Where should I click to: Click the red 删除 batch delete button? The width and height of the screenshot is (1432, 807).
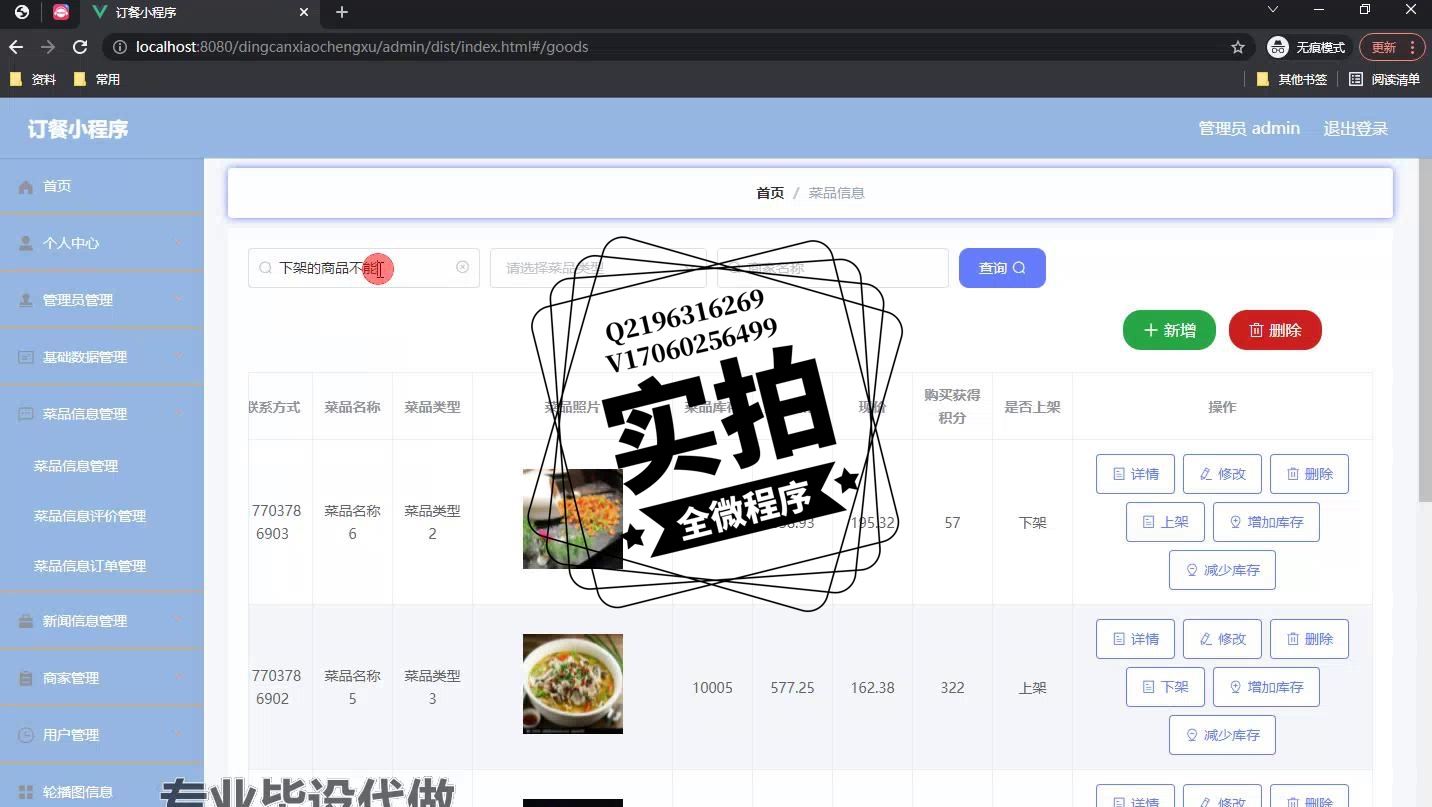click(1275, 330)
